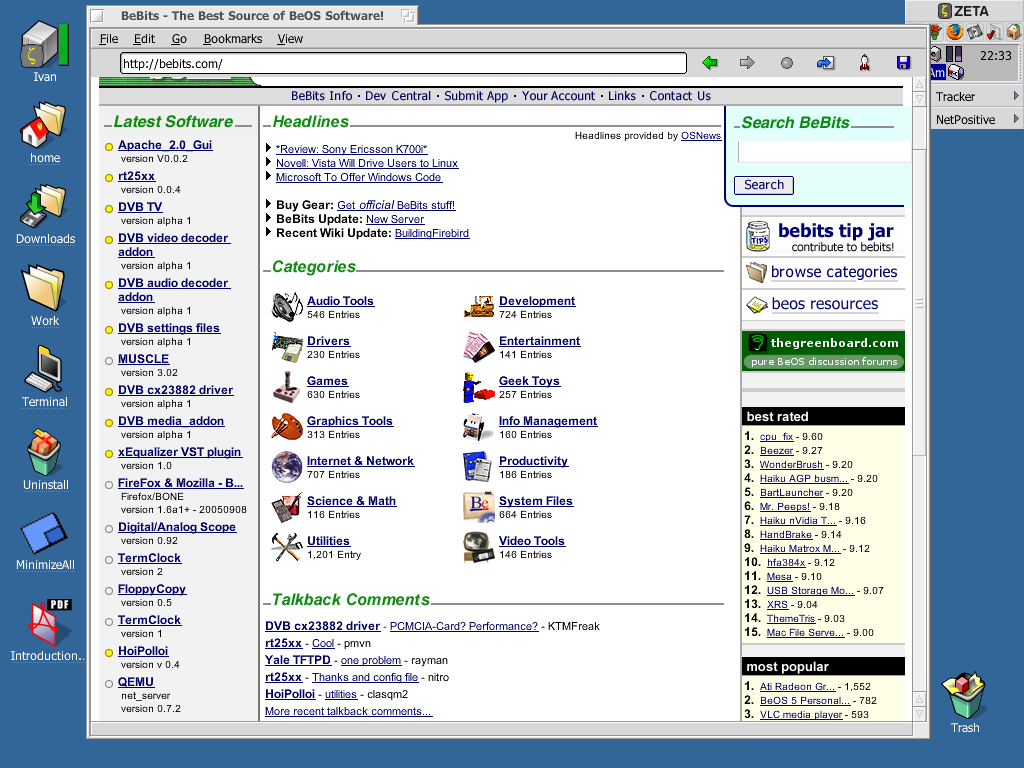Click the Audio Tools speaker icon

287,307
